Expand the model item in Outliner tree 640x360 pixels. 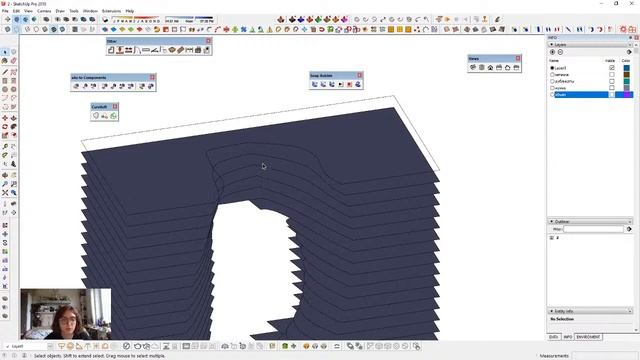[x=552, y=238]
